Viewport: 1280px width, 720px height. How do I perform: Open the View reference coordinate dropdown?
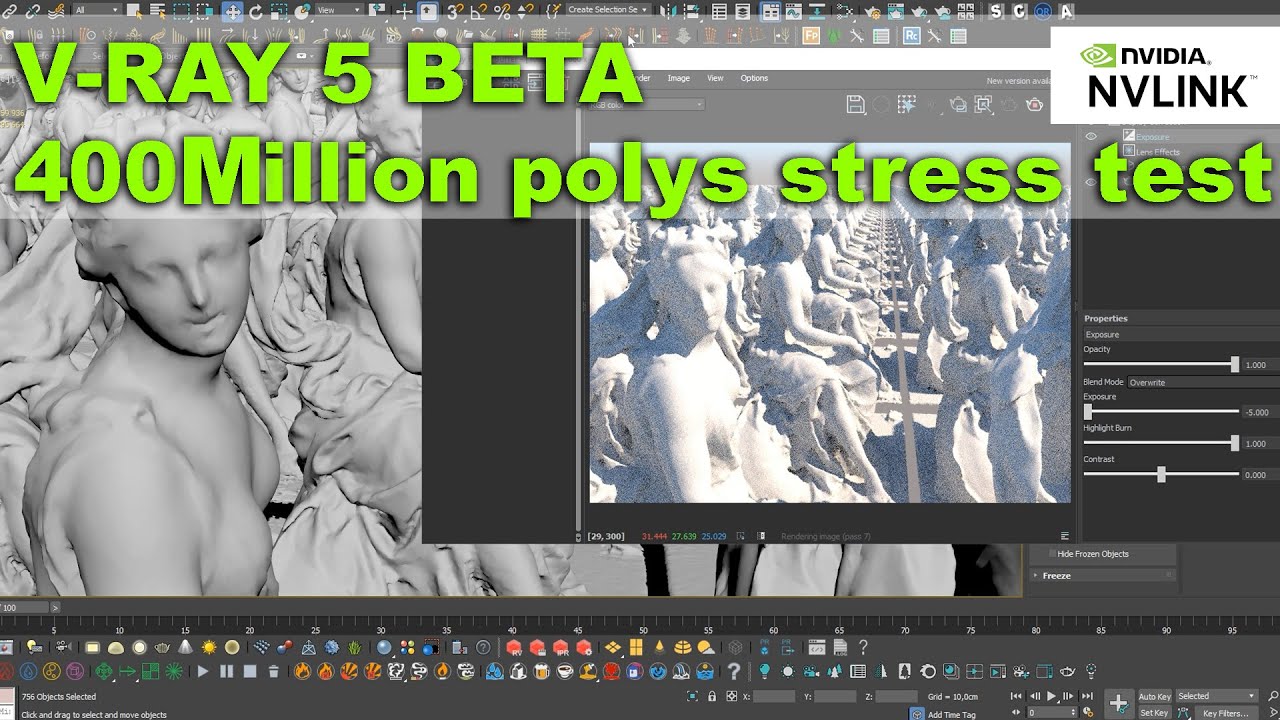(x=340, y=9)
